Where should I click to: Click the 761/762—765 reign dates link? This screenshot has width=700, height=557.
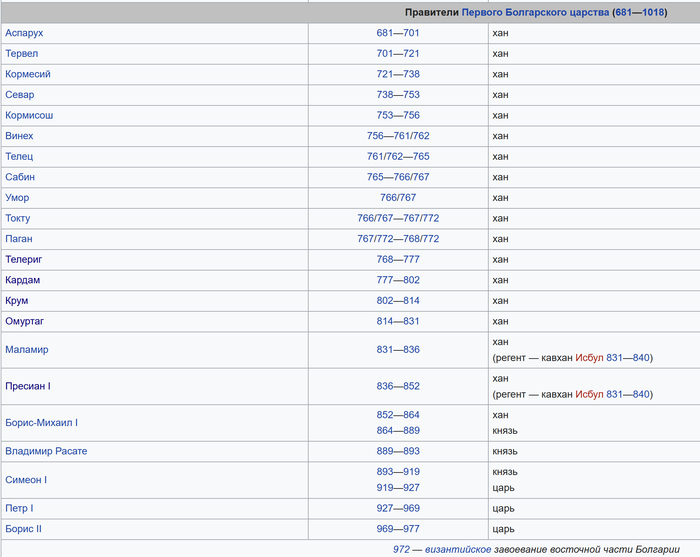398,156
